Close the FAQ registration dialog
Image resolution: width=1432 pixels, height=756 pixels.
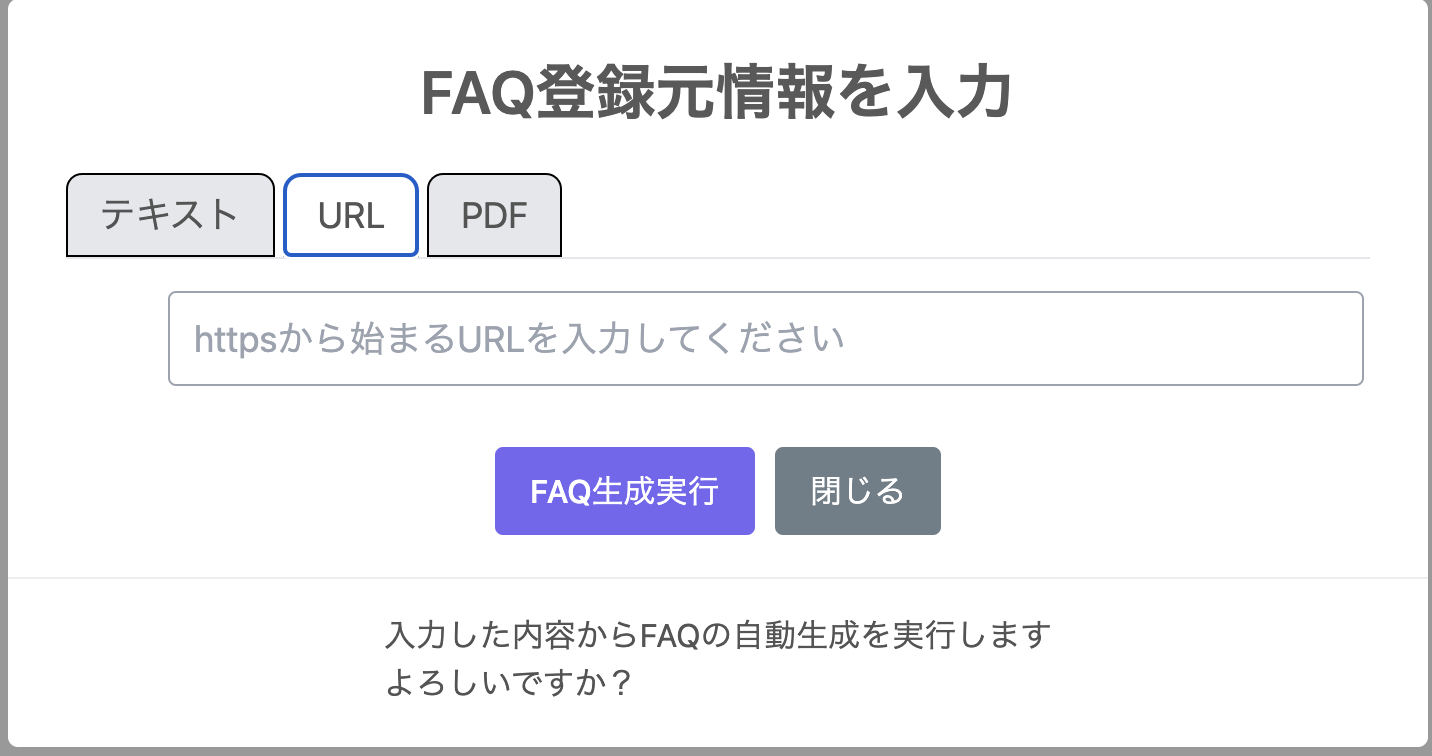(857, 490)
